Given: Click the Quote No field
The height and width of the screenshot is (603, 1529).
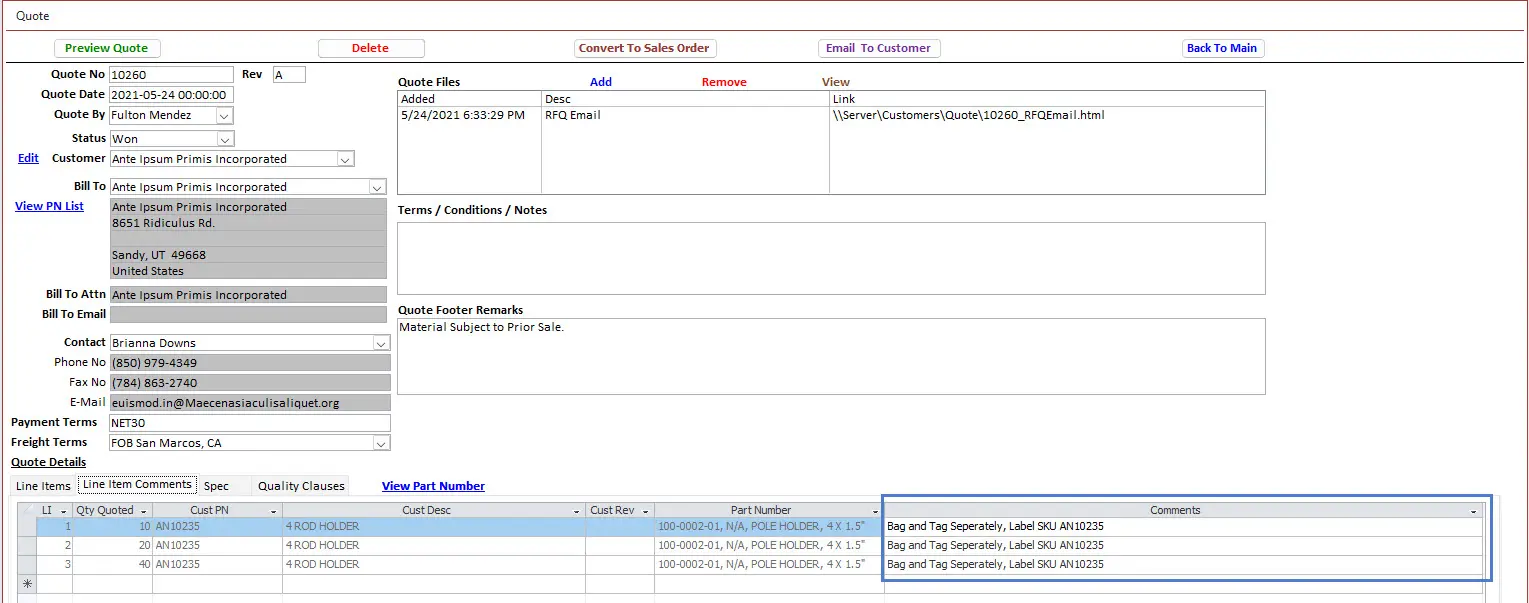Looking at the screenshot, I should pos(171,75).
